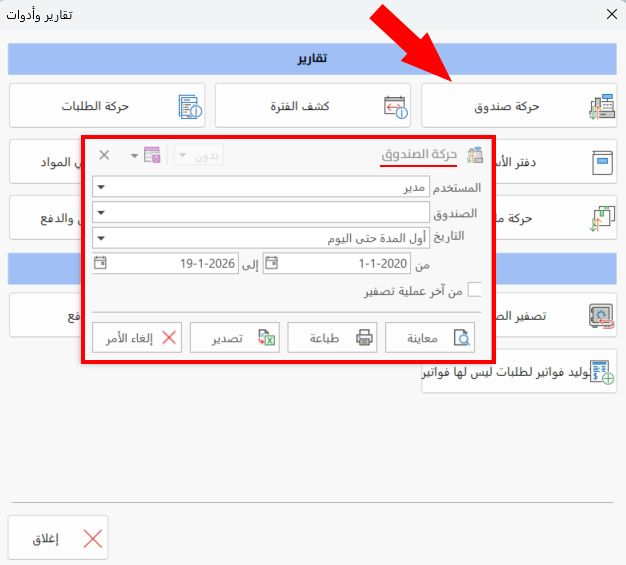
Task: Open the التاريخ dropdown أول المدة حتى اليوم
Action: (261, 238)
